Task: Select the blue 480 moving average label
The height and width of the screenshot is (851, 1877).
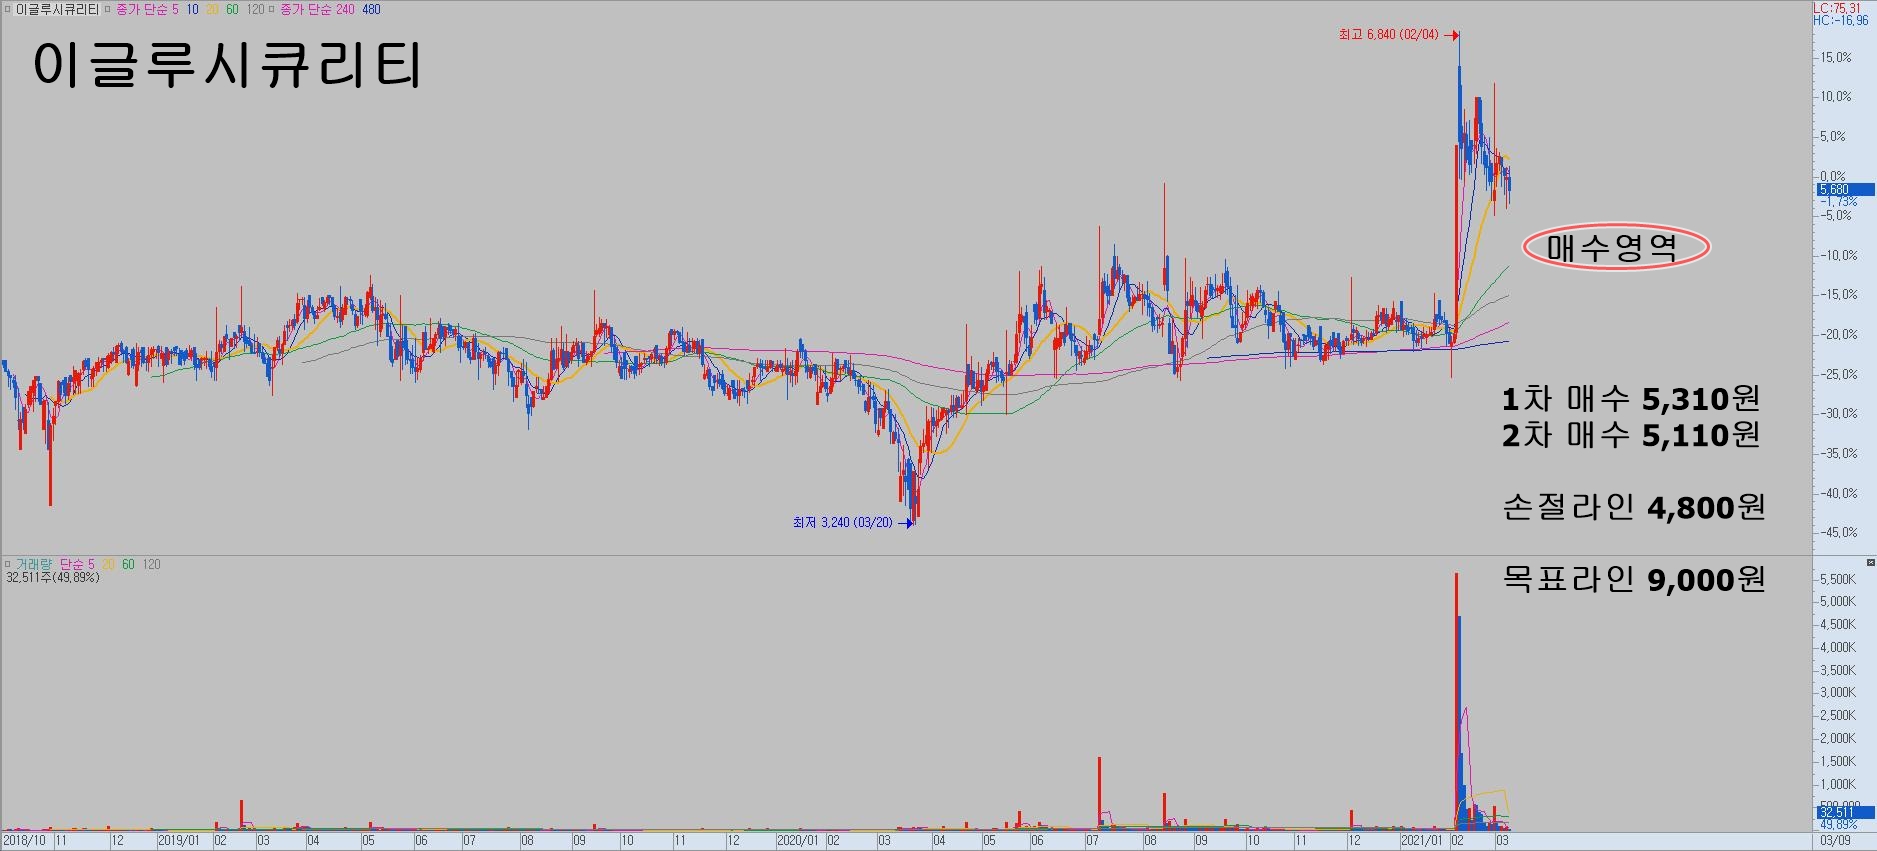Action: click(371, 9)
